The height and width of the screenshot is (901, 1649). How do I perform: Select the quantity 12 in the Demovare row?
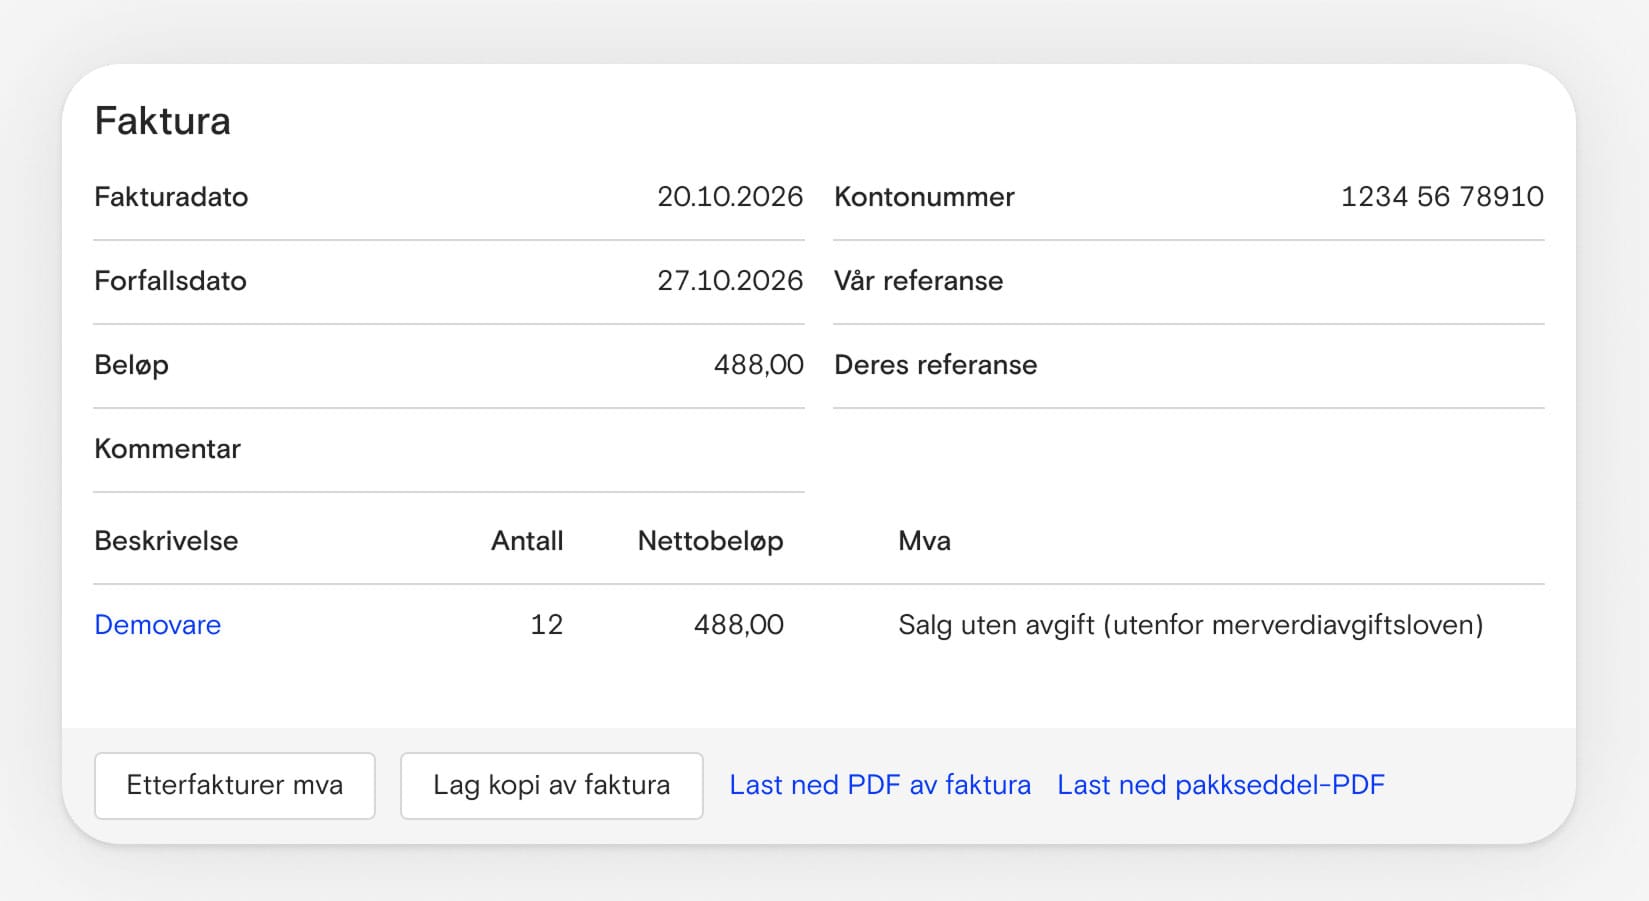[x=546, y=625]
